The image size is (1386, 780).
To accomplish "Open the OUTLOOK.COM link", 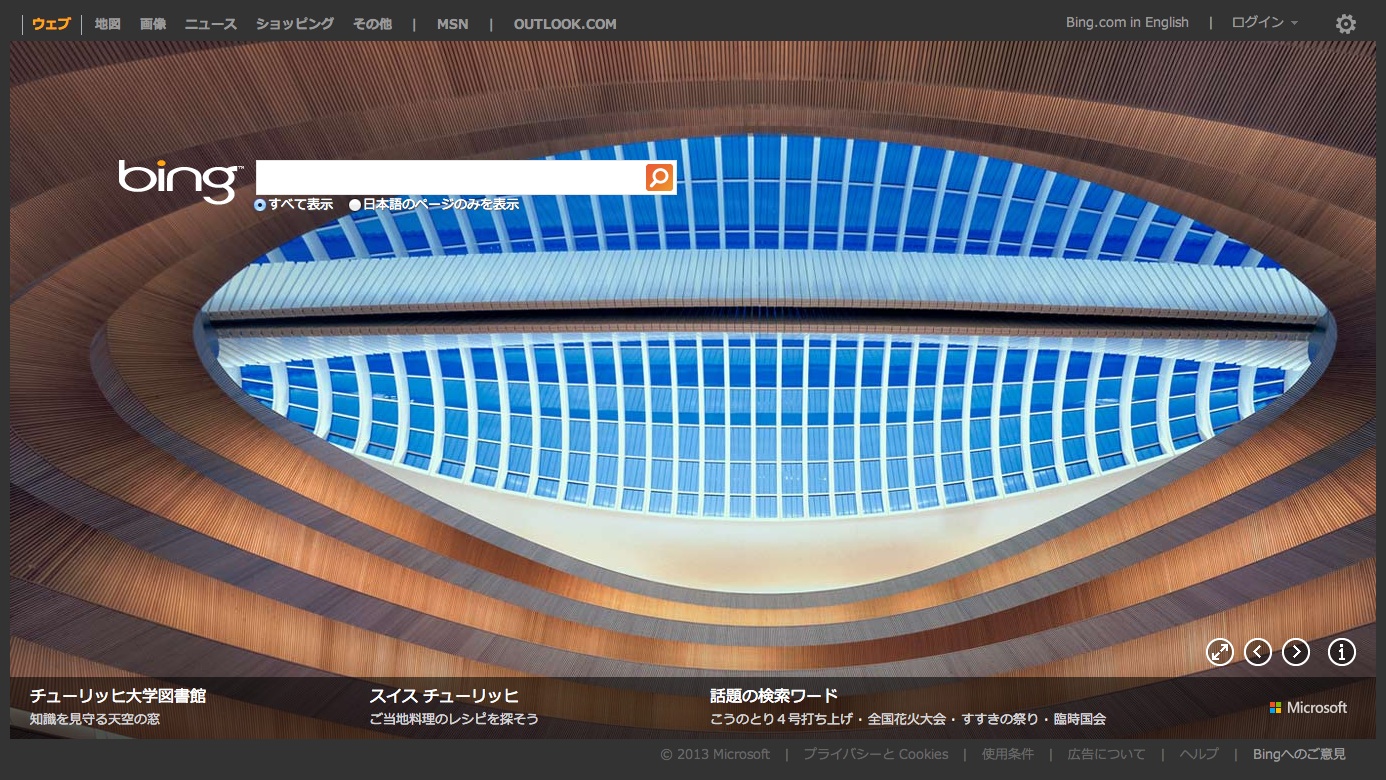I will [x=565, y=24].
